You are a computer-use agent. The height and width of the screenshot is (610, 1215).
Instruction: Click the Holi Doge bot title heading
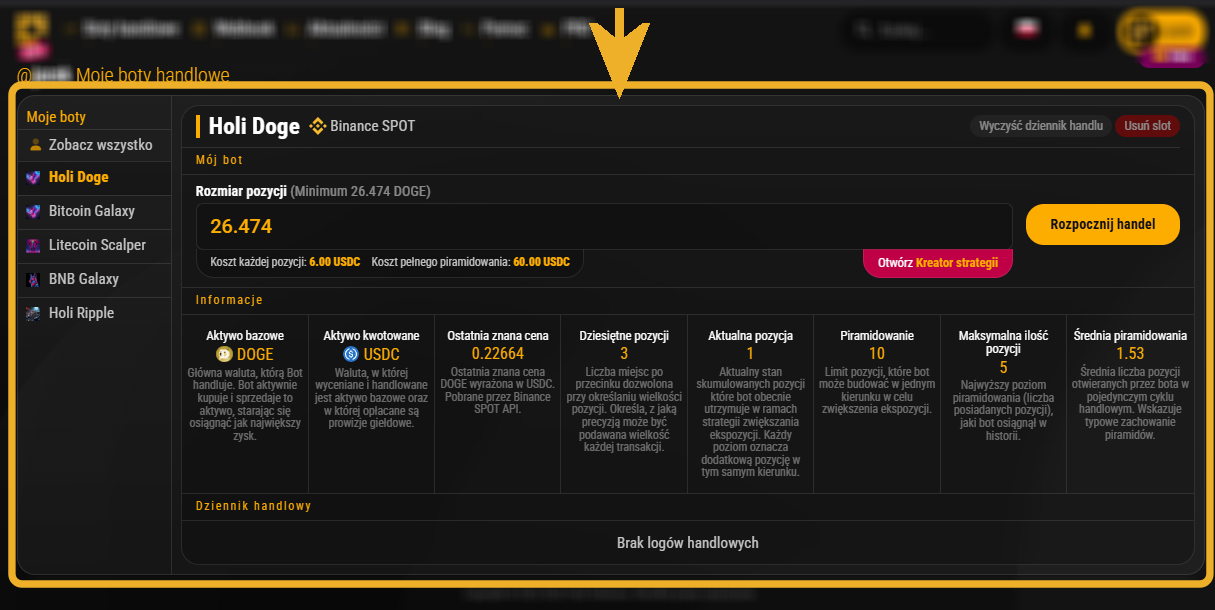click(254, 126)
